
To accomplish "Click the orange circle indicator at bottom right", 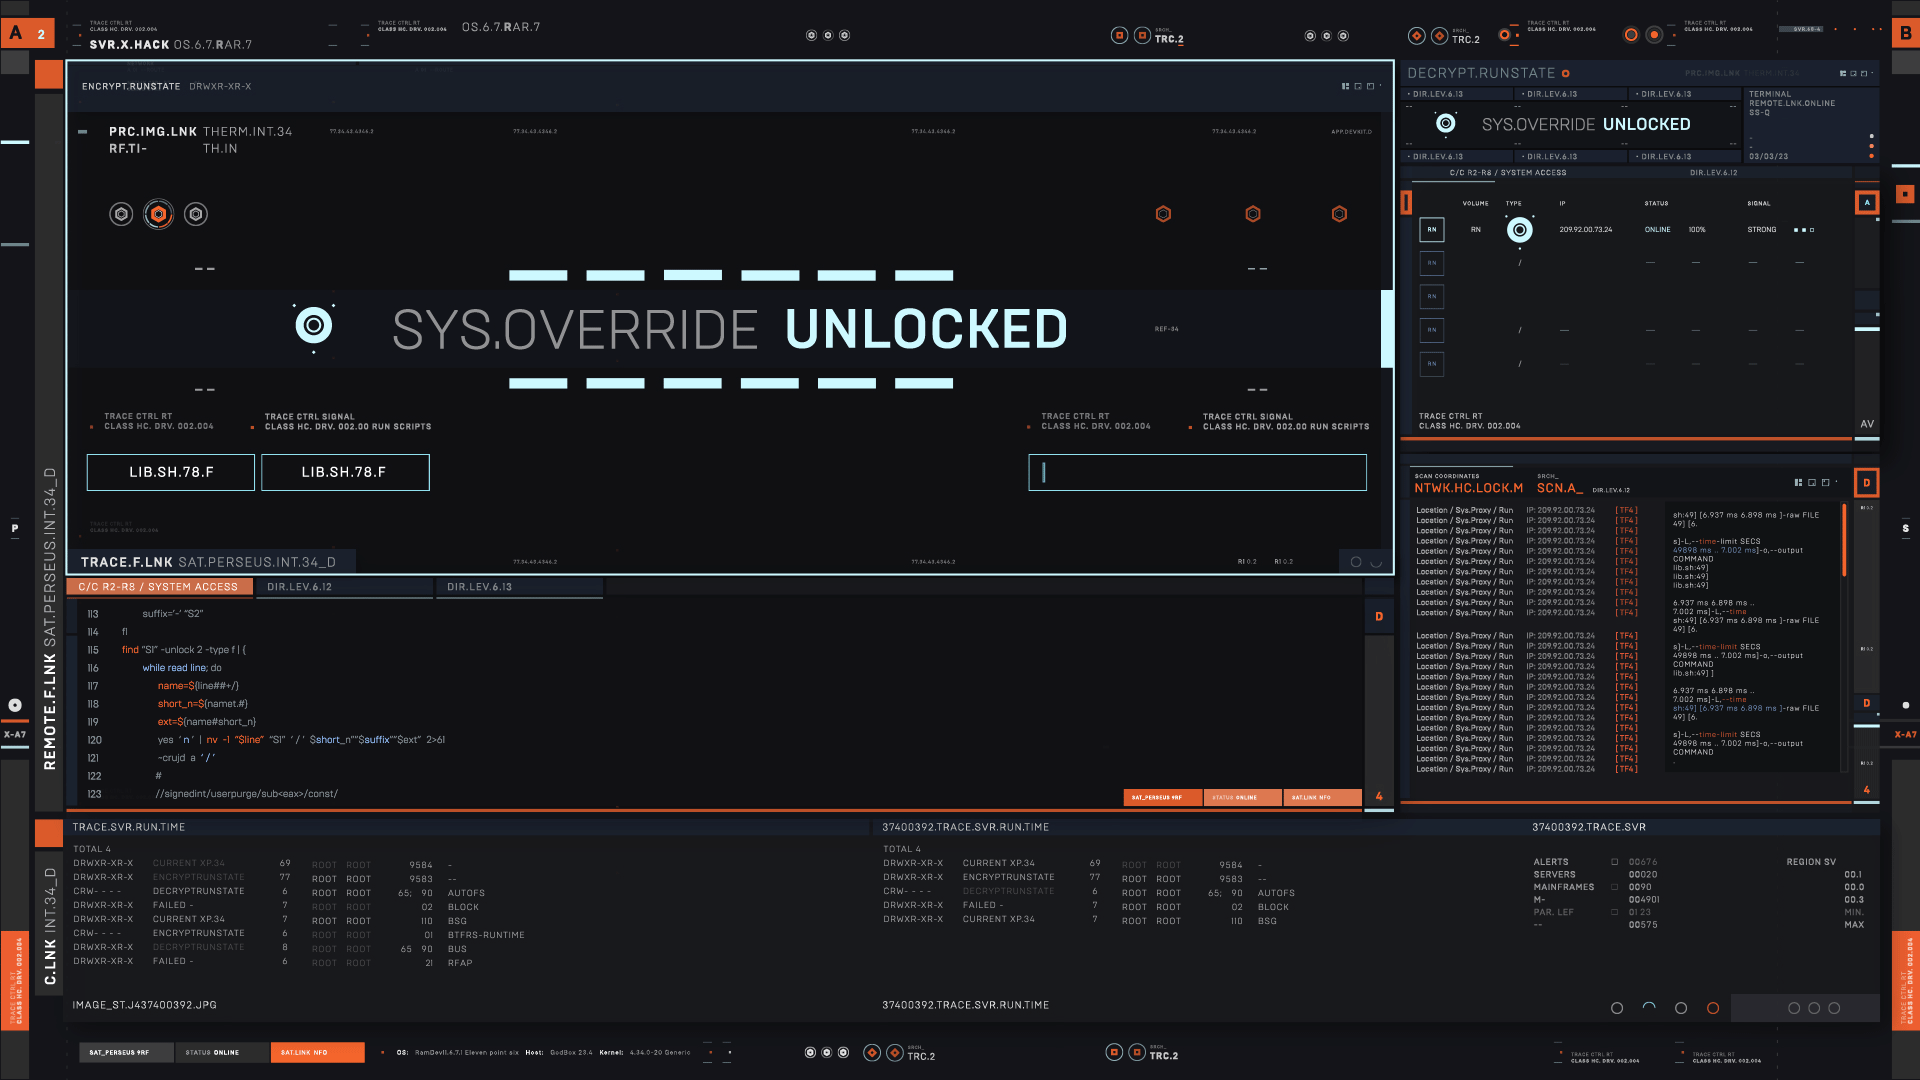I will point(1713,1008).
